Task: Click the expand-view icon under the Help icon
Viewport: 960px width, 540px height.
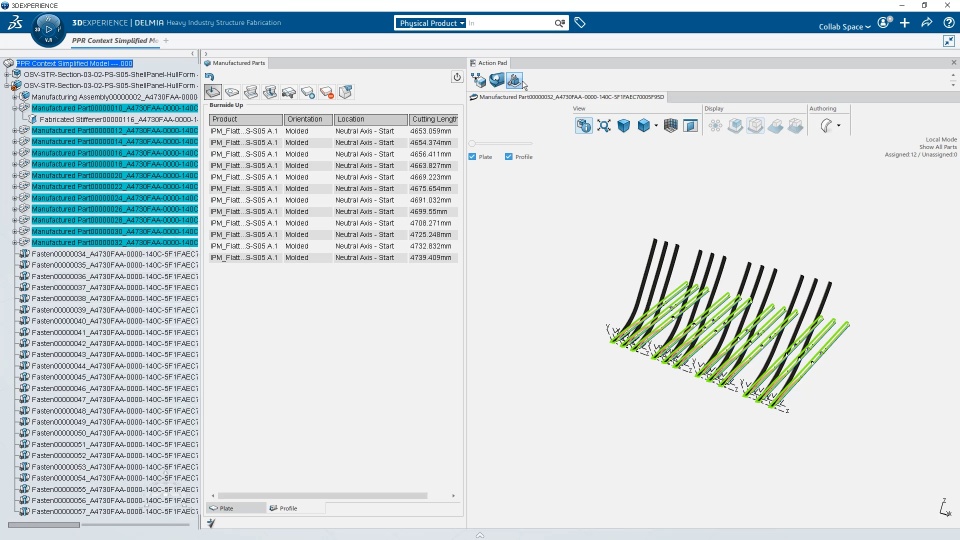Action: [x=949, y=41]
